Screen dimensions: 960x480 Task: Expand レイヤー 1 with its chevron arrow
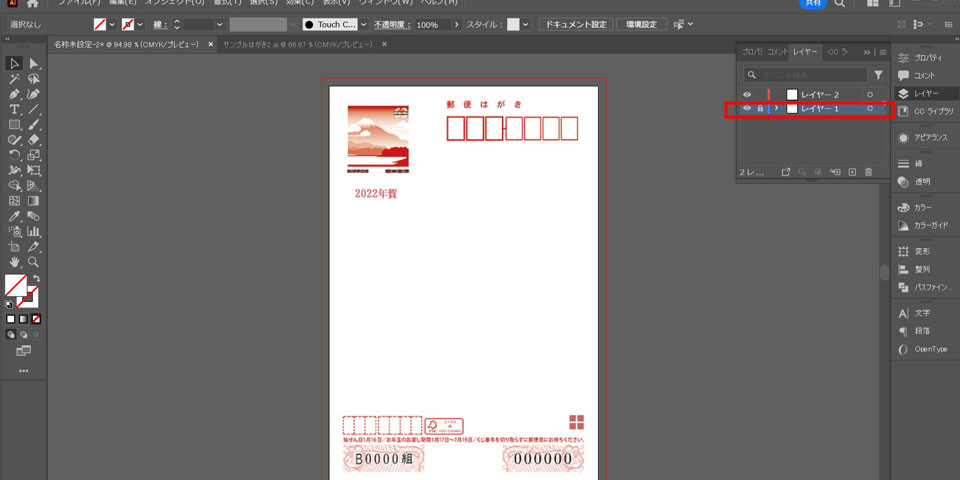777,108
